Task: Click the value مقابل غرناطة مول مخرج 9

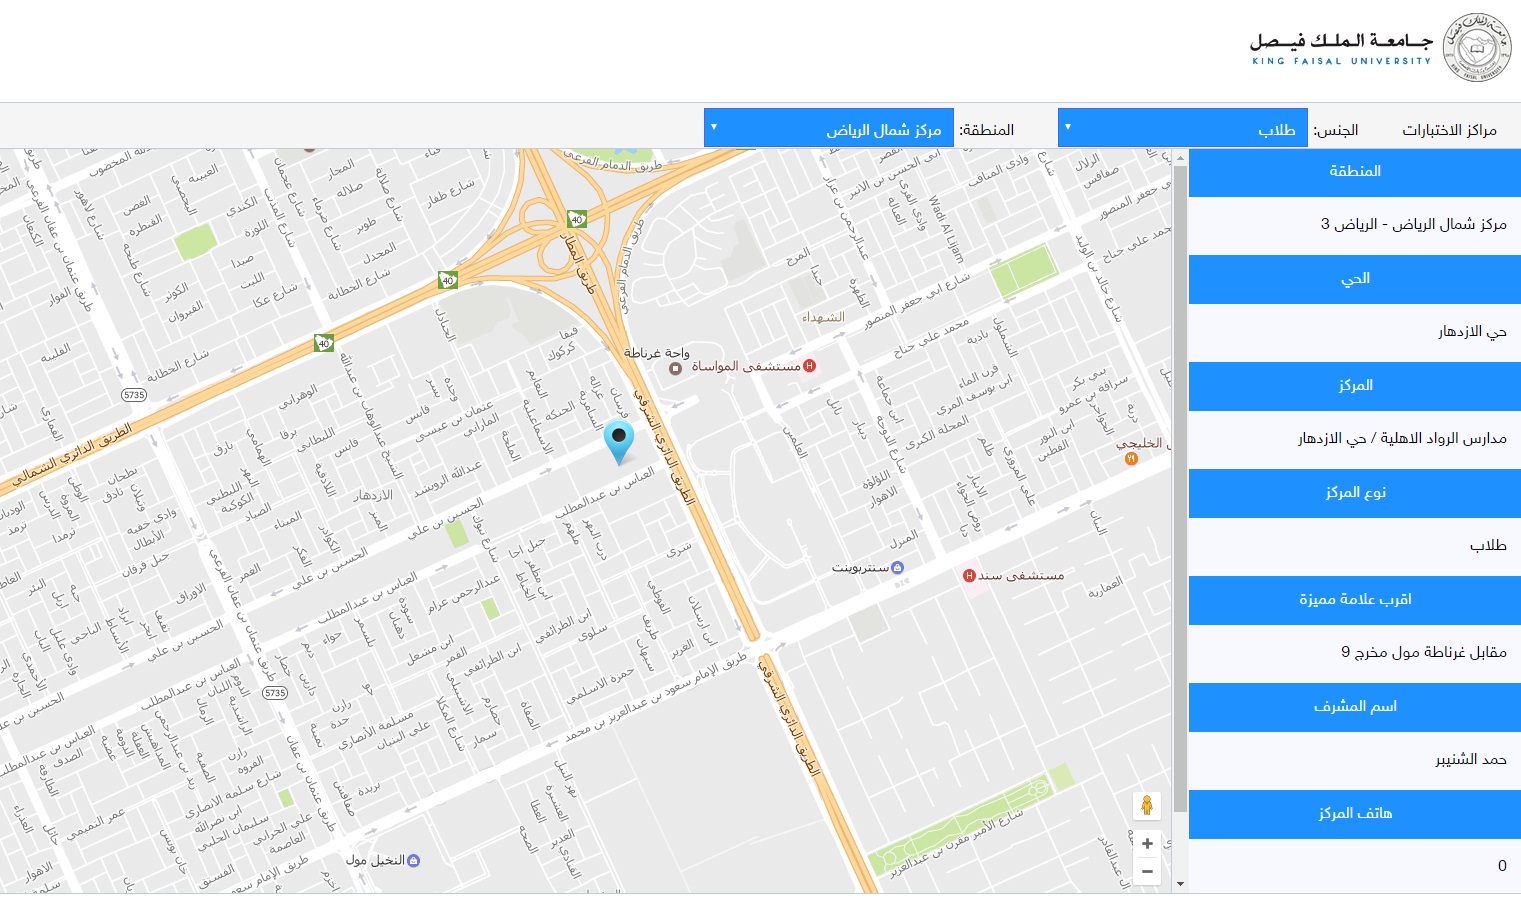Action: pos(1424,652)
